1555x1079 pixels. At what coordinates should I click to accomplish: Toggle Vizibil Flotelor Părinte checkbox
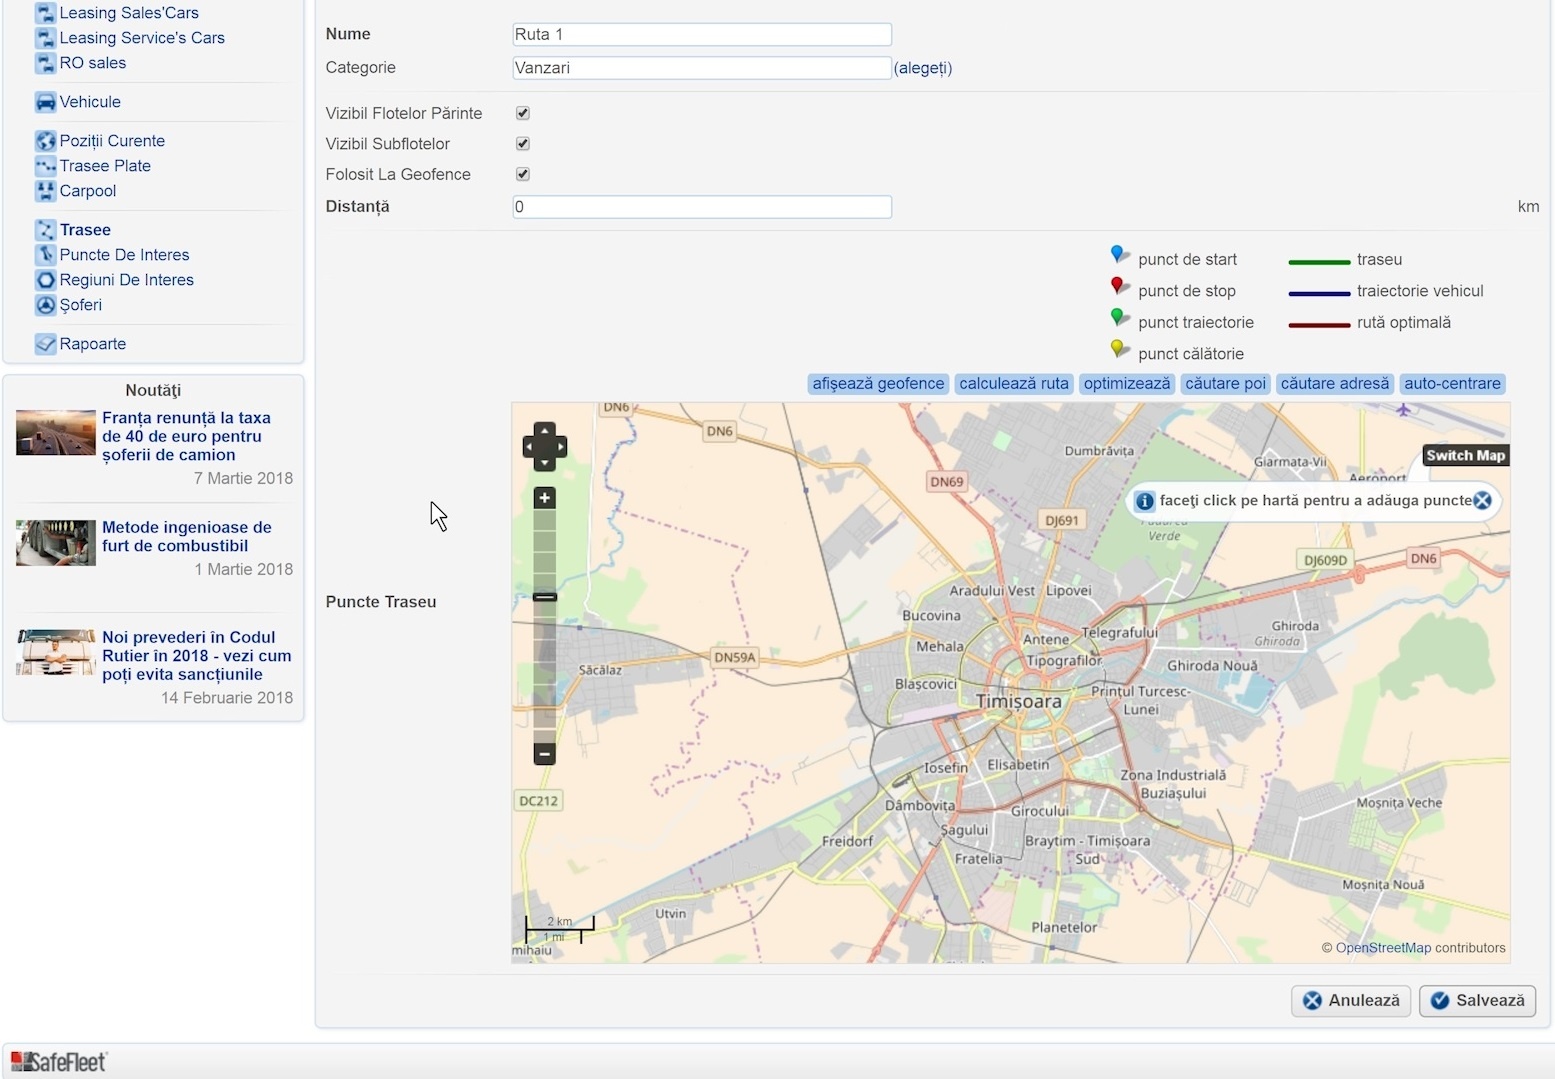coord(522,114)
